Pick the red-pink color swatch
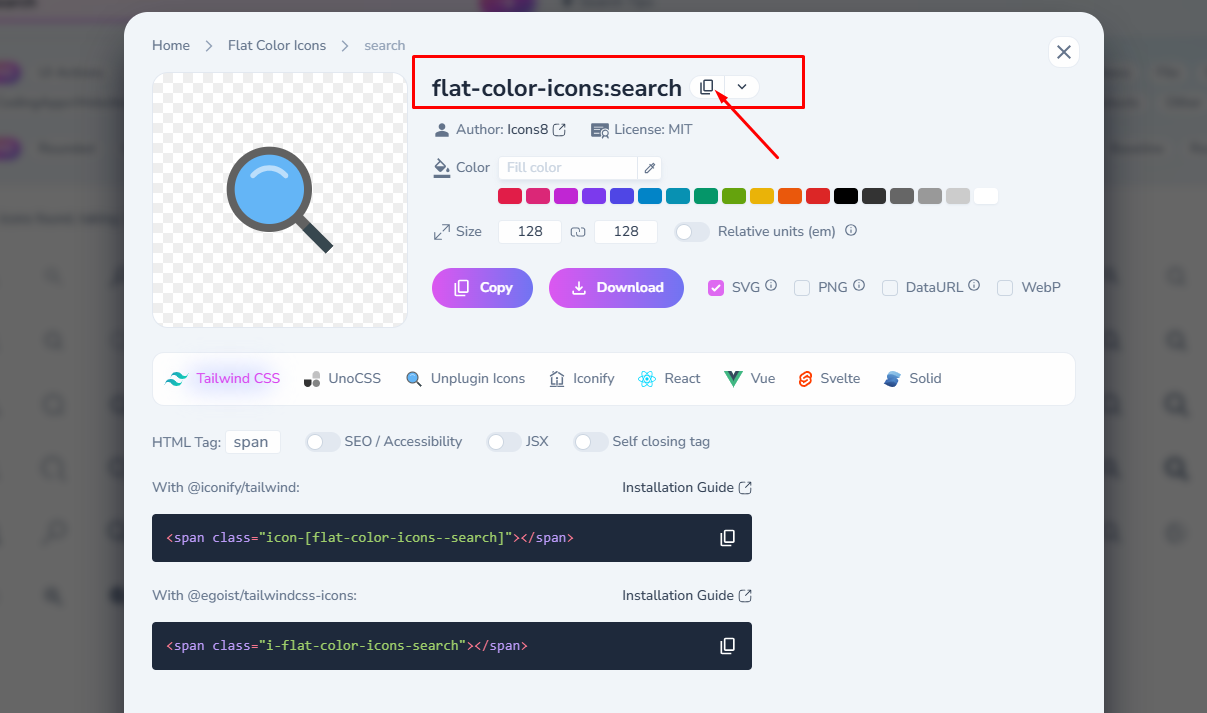The height and width of the screenshot is (713, 1207). click(510, 196)
